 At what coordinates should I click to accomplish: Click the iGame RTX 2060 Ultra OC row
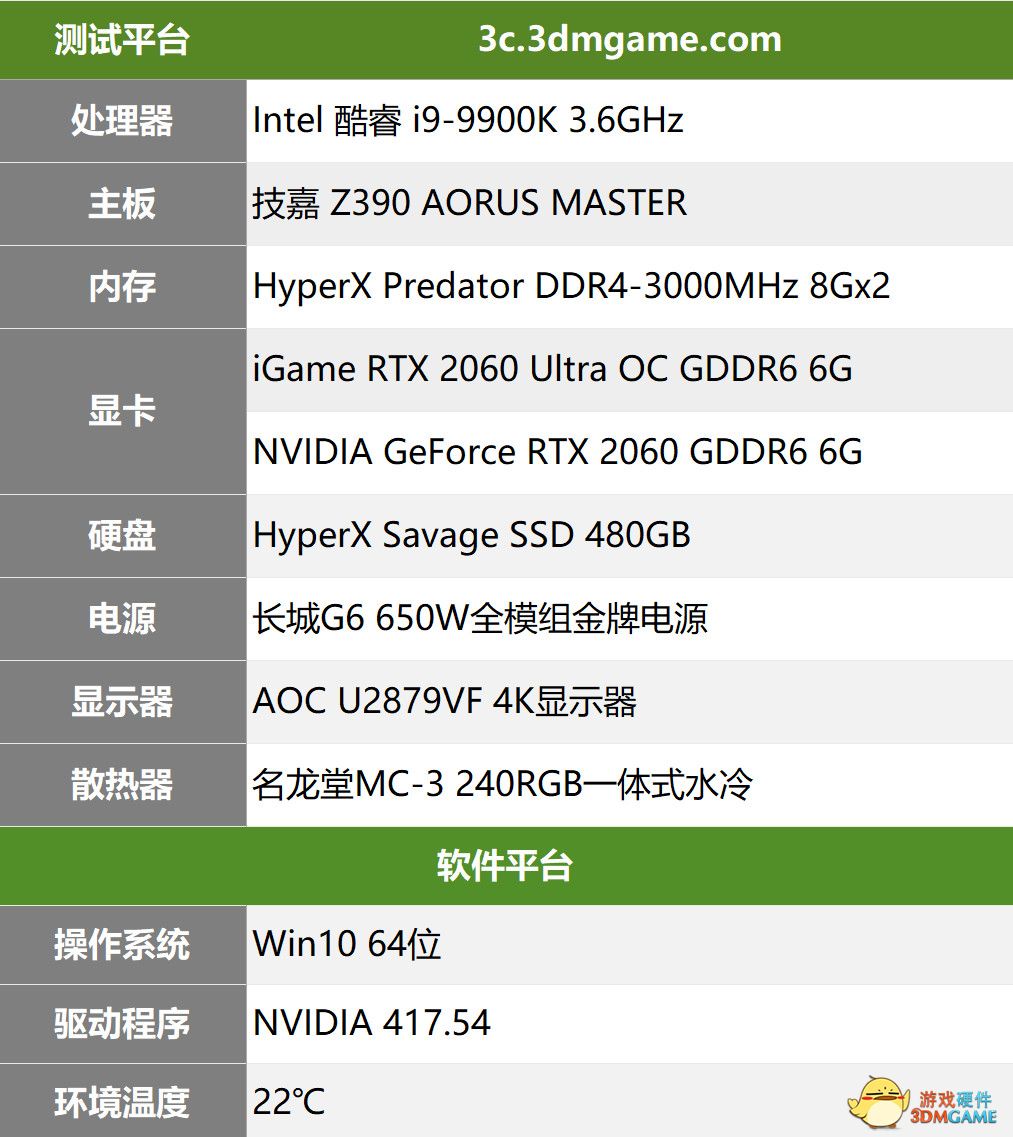click(629, 369)
